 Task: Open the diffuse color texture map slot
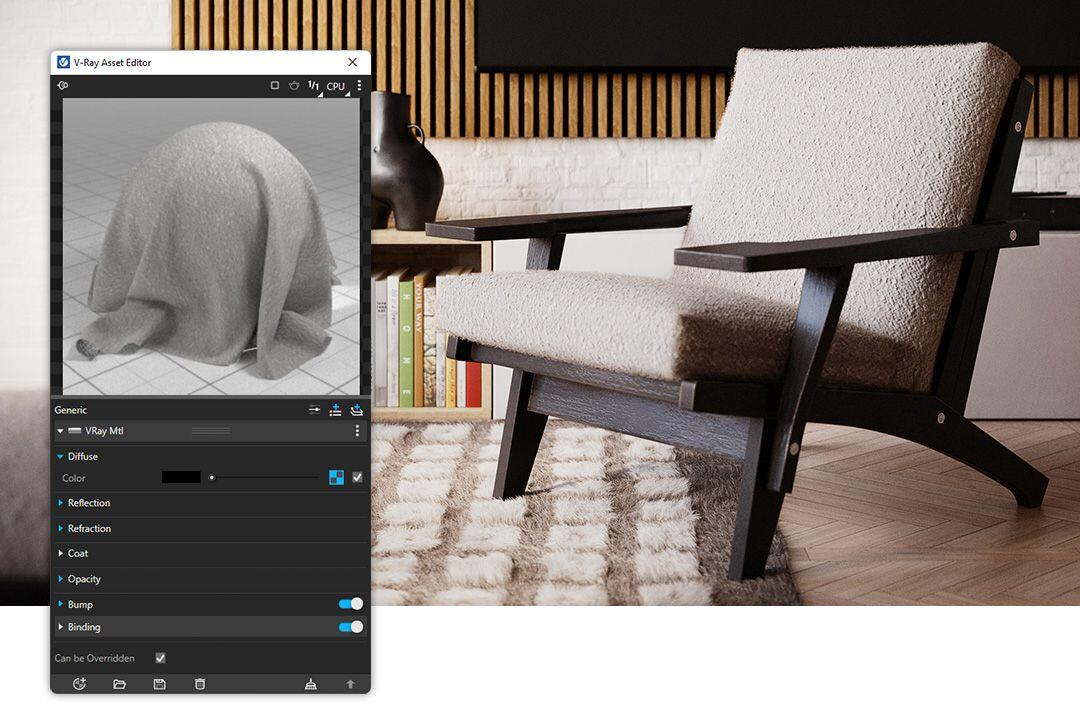tap(336, 478)
